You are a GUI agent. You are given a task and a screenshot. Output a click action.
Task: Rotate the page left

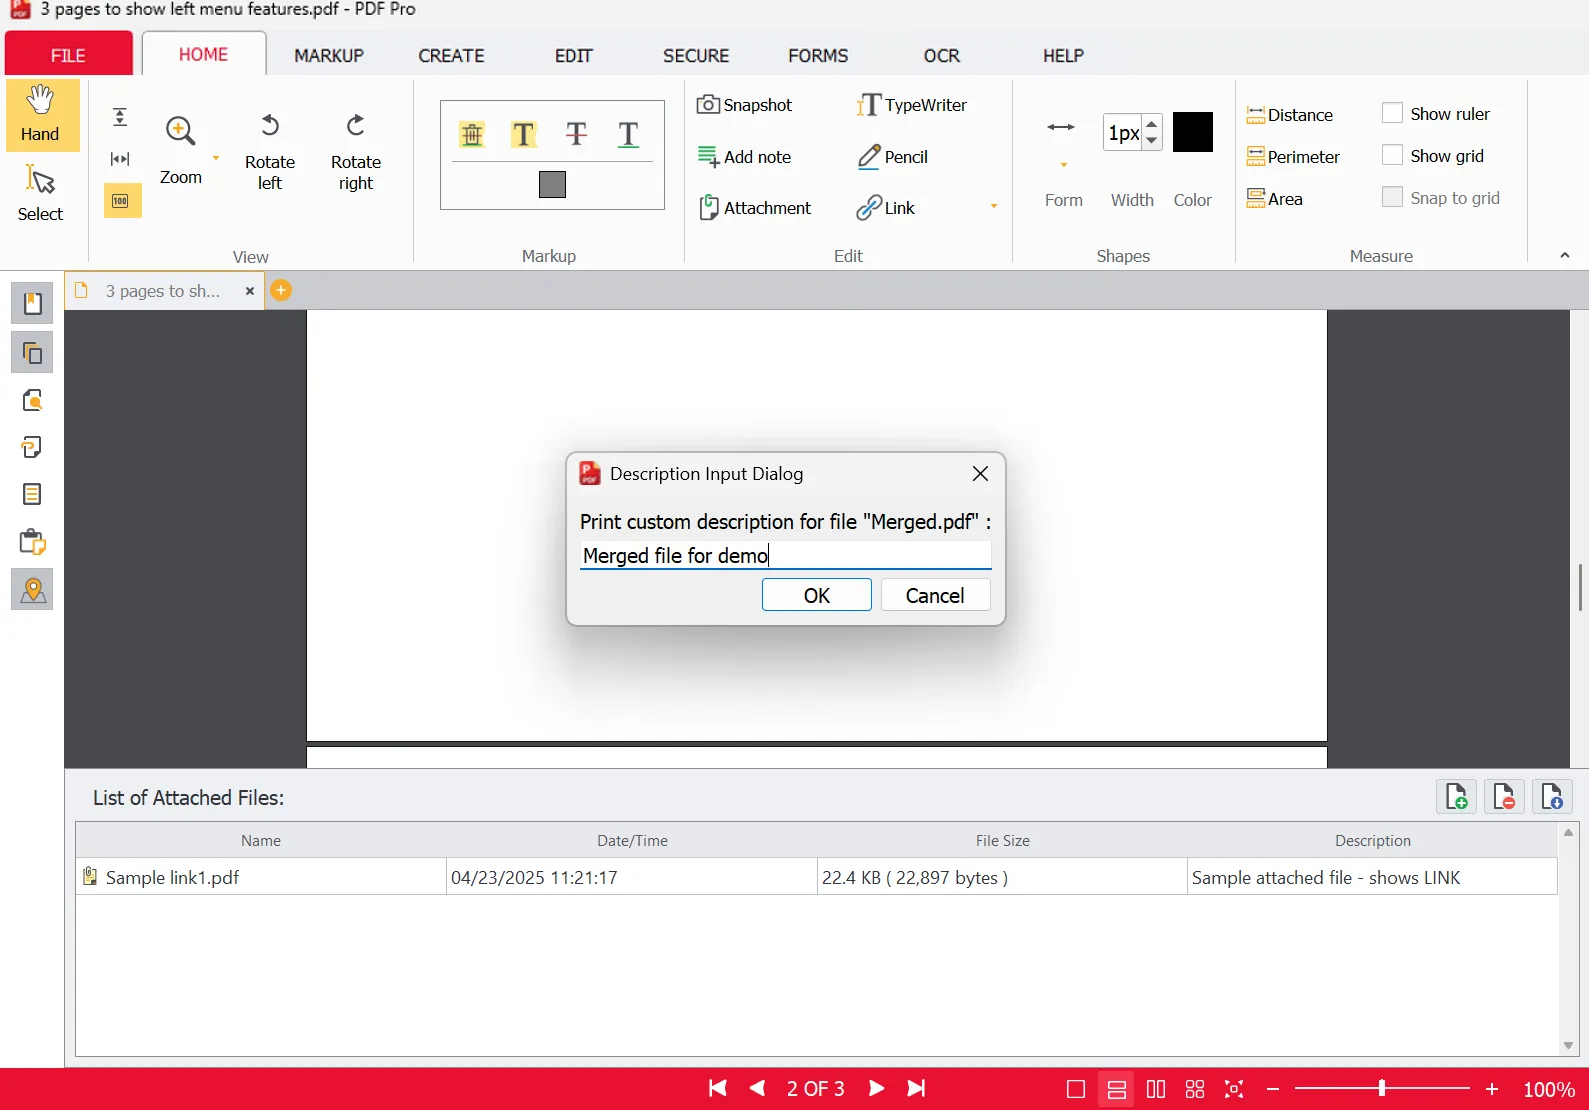pyautogui.click(x=270, y=151)
